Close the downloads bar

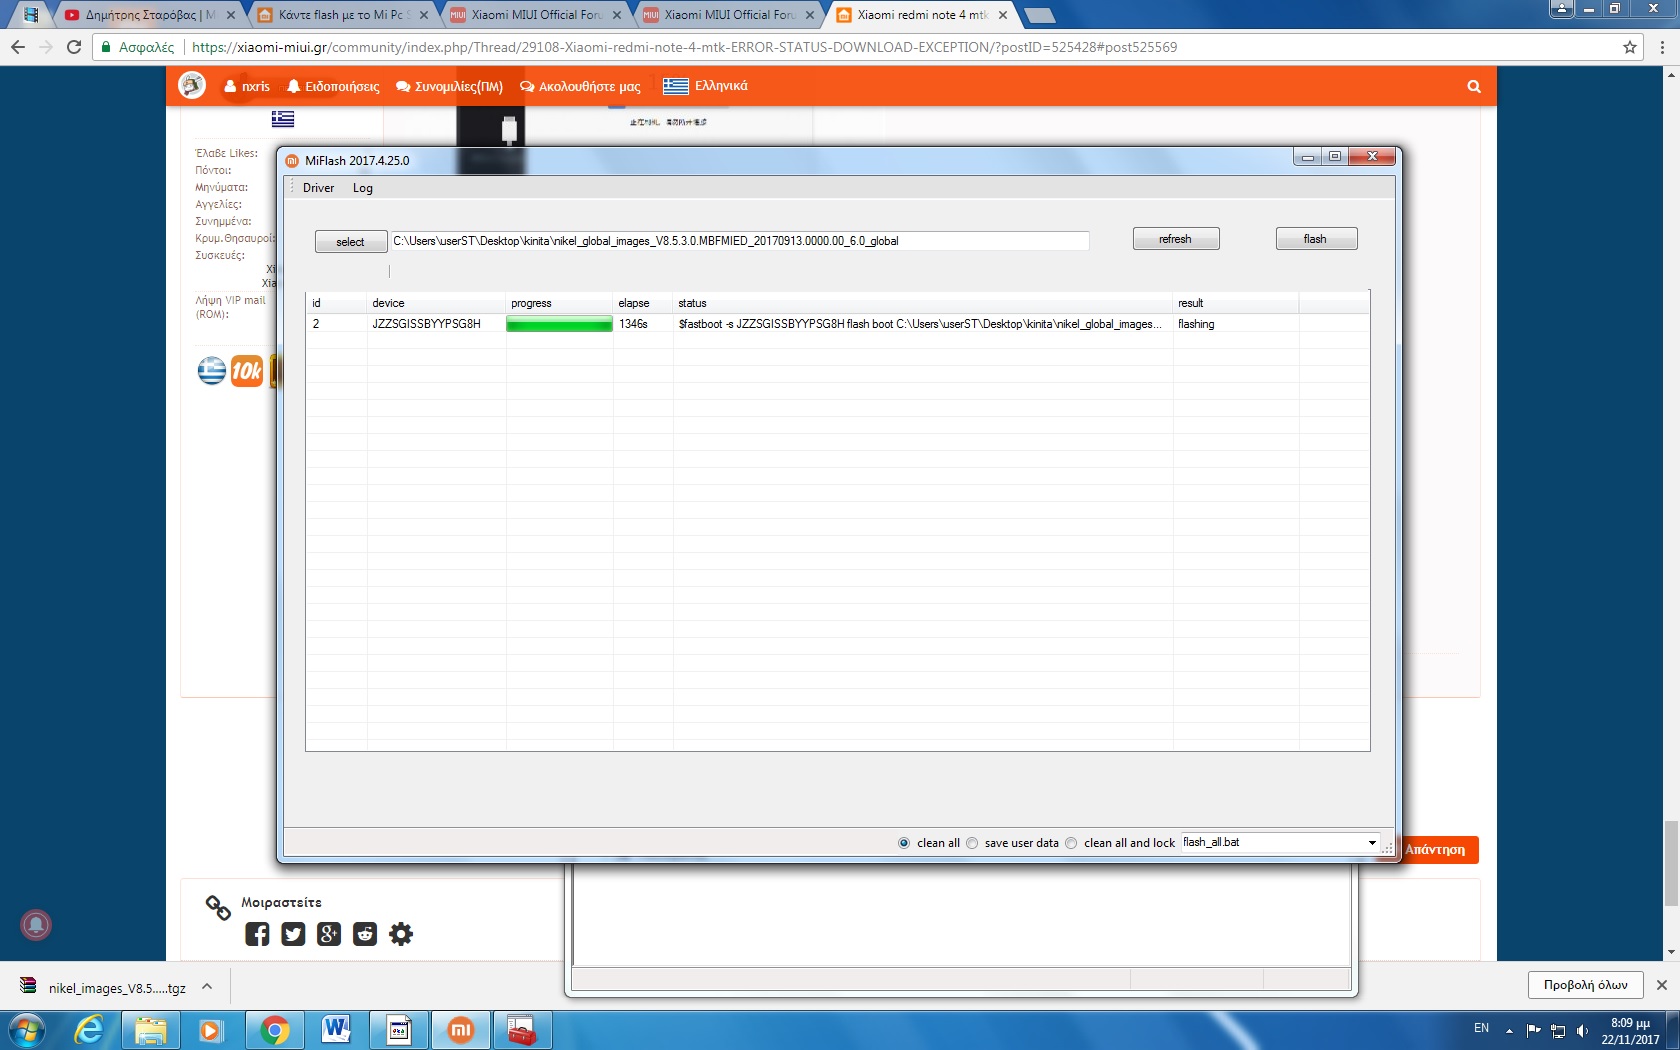pos(1662,985)
